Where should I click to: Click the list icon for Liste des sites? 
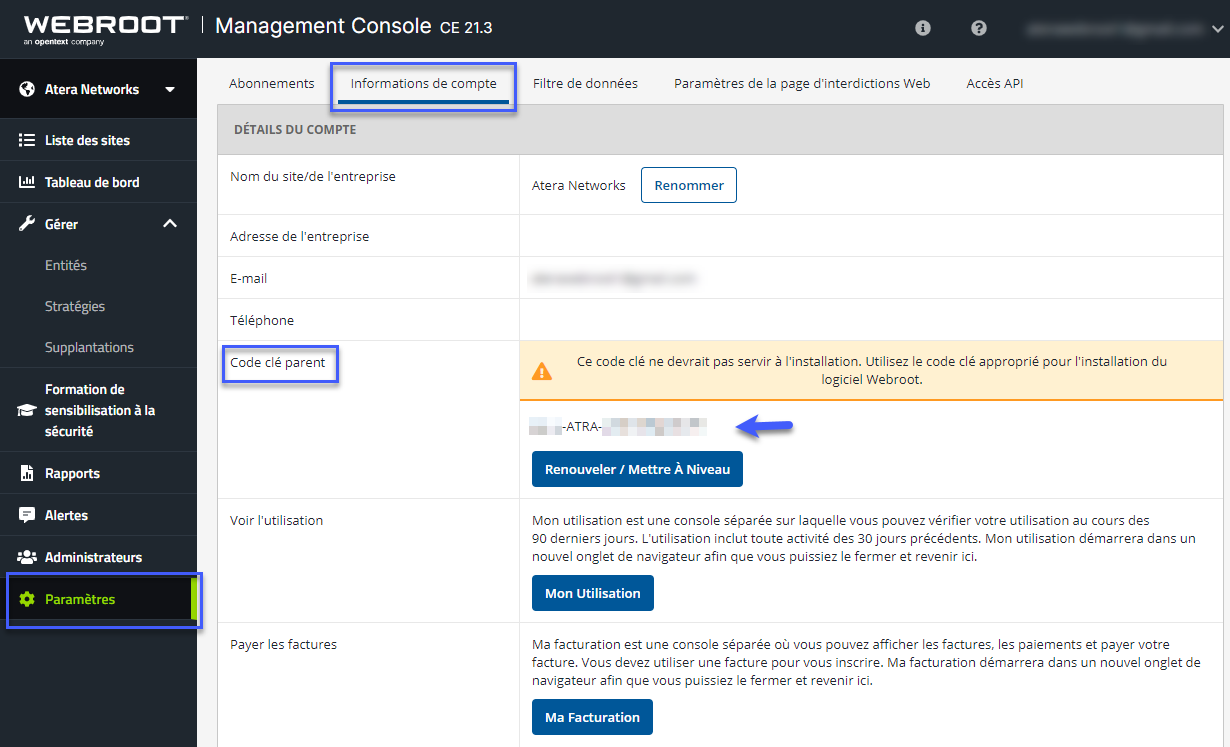27,140
